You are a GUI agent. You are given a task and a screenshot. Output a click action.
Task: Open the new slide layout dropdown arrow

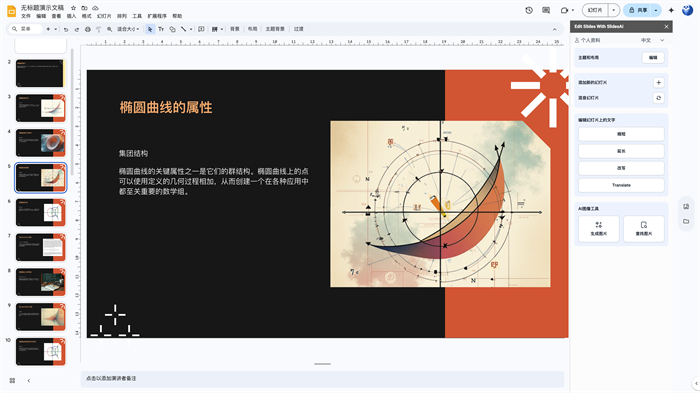tap(56, 29)
